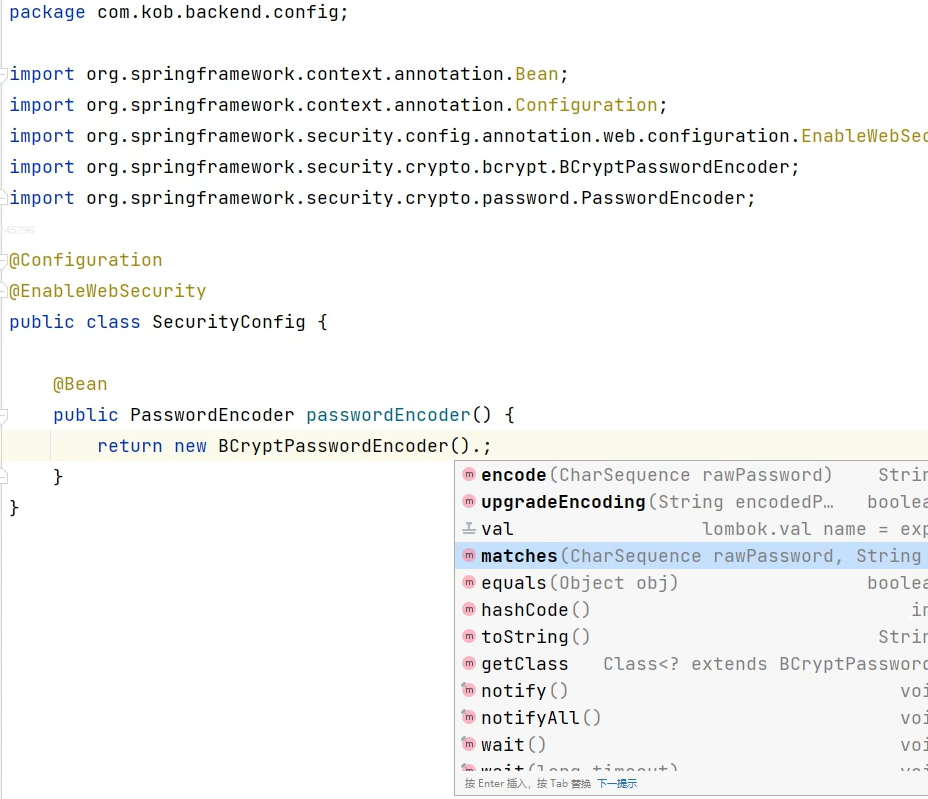
Task: Select the encode method suggestion
Action: click(691, 475)
